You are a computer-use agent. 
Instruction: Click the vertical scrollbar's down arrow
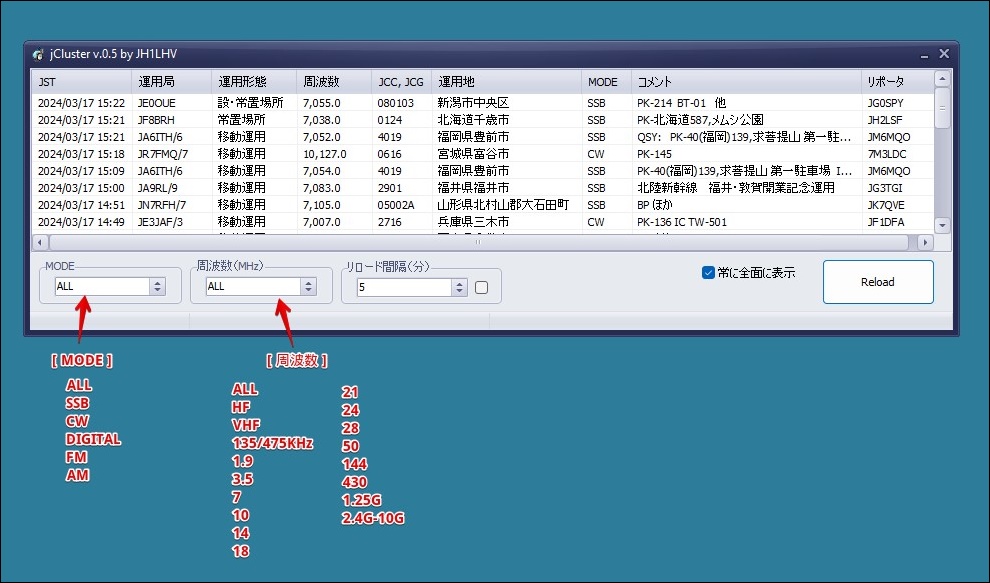(x=940, y=225)
